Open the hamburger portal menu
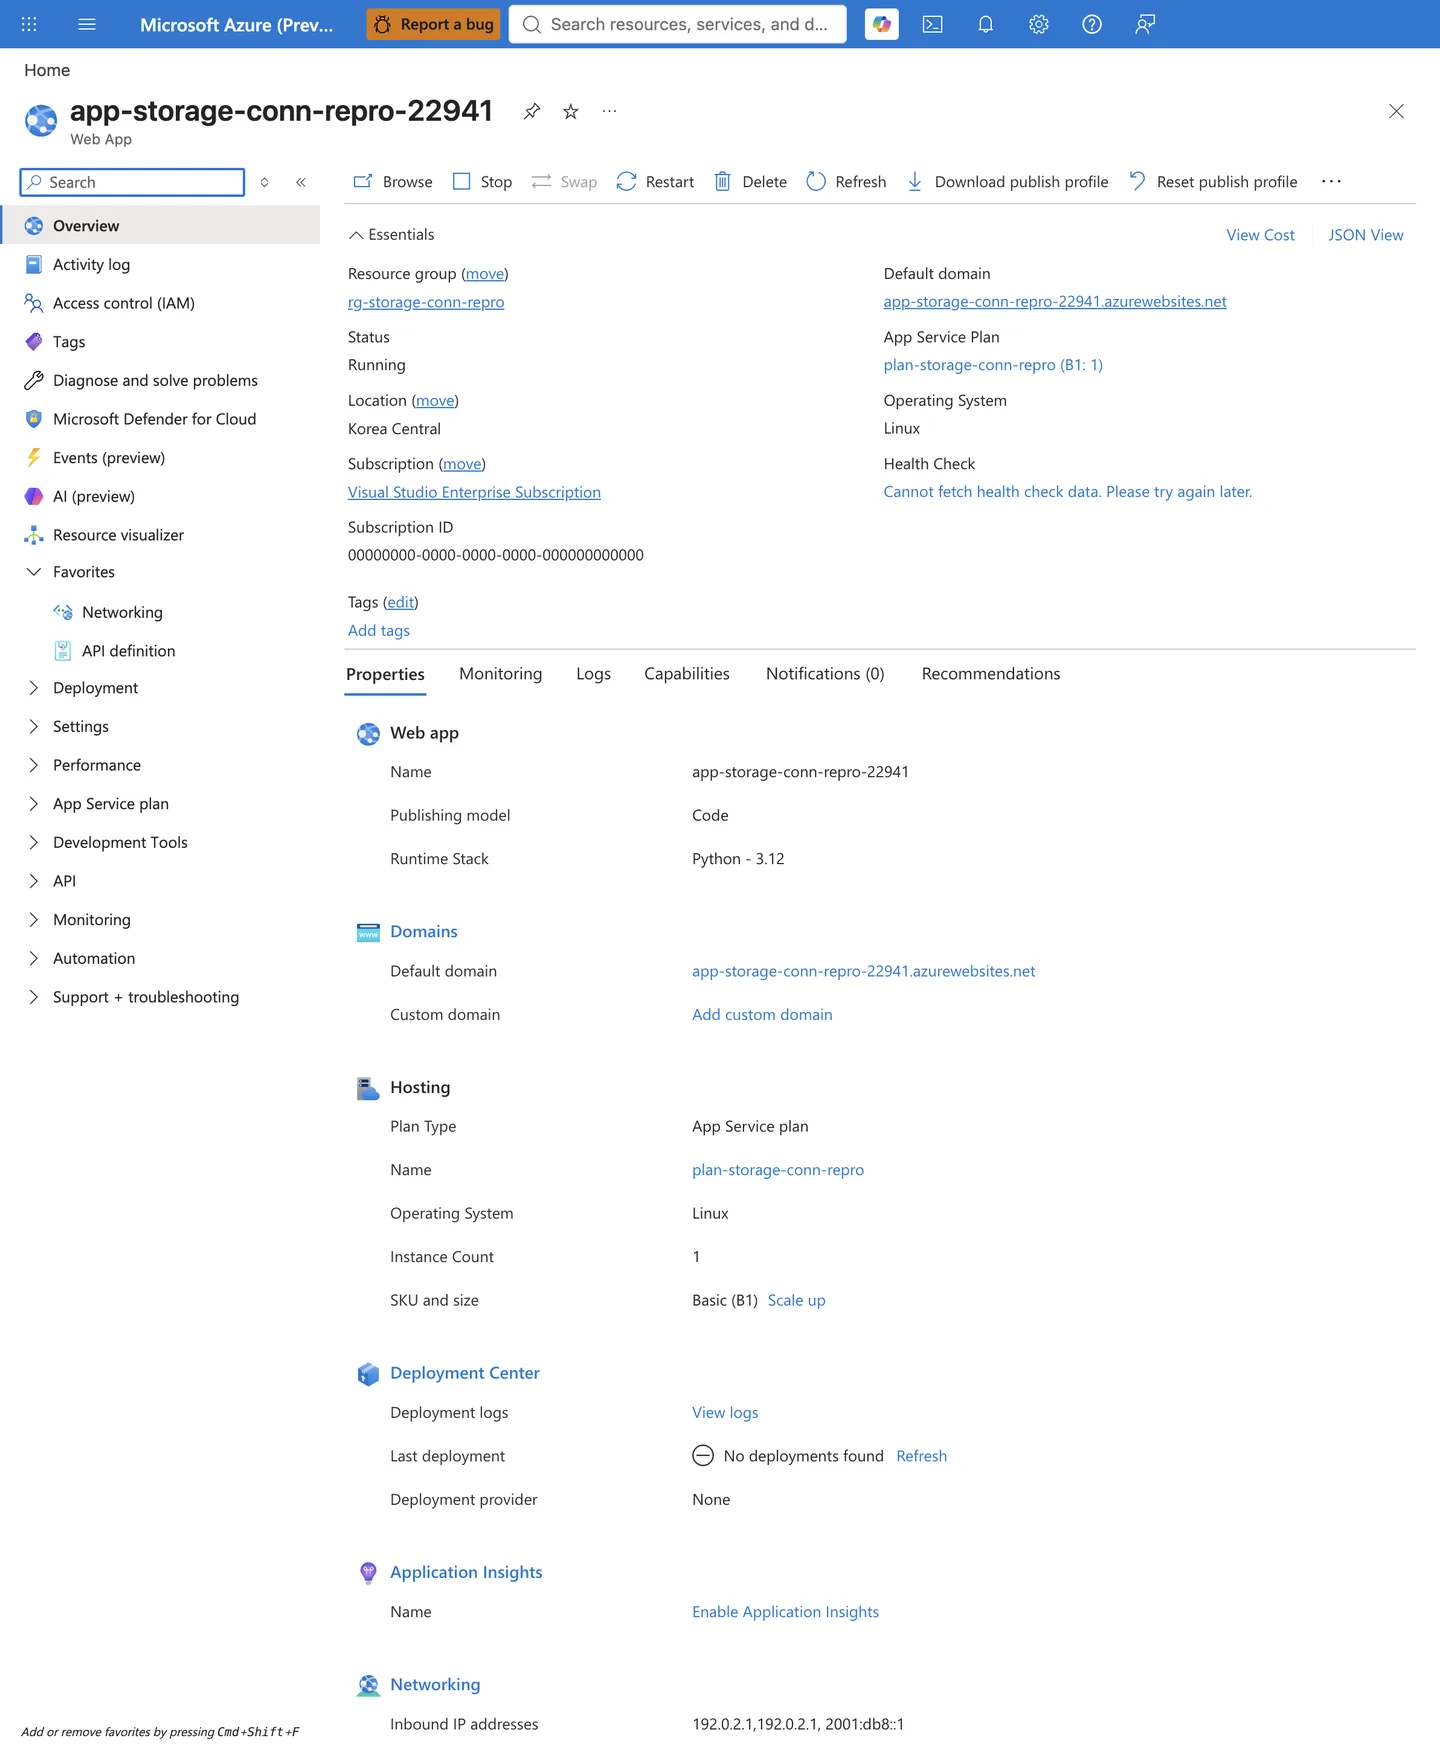The image size is (1440, 1744). [87, 24]
